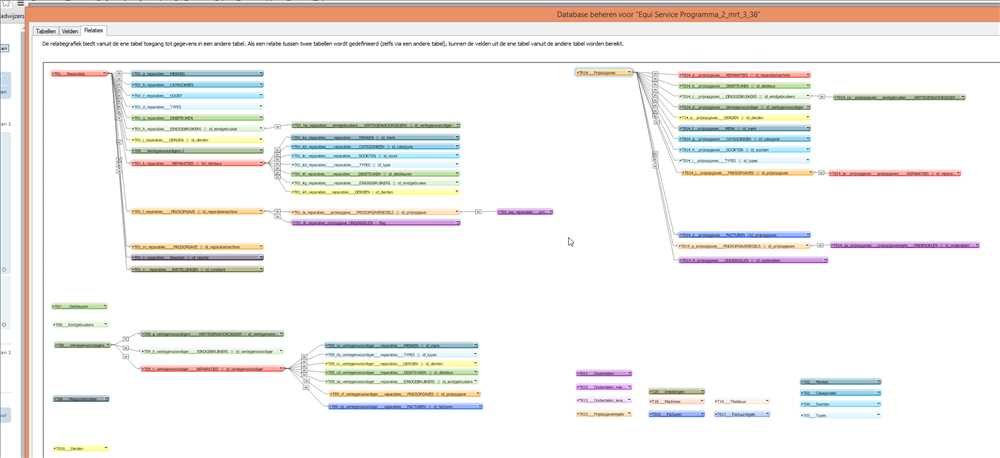Viewport: 1000px width, 458px height.
Task: Select the orange T015 Prijsopgaveregels table box
Action: 603,414
